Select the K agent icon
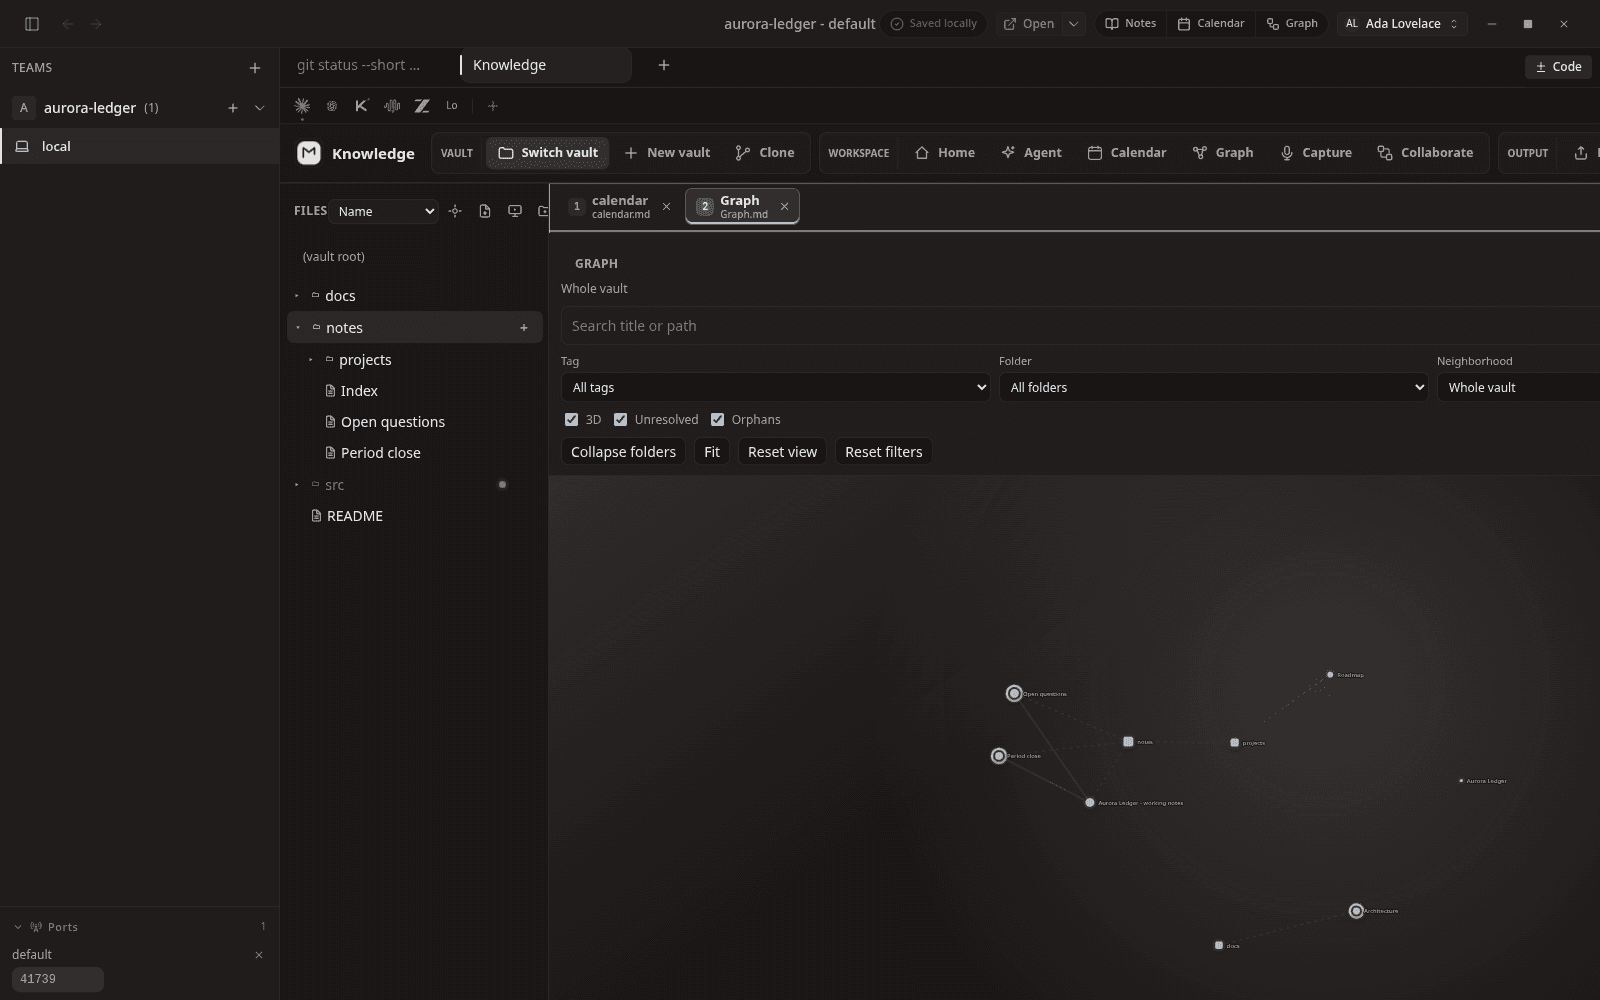 click(362, 106)
